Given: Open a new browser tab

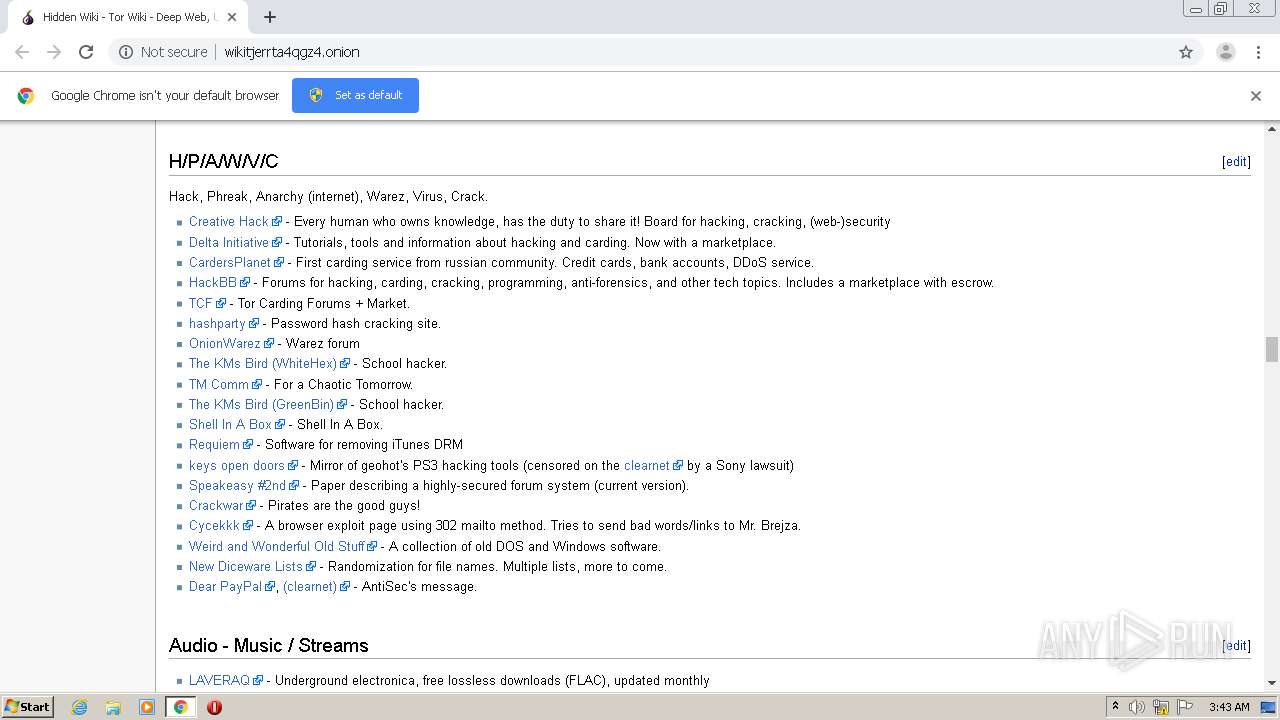Looking at the screenshot, I should coord(270,17).
